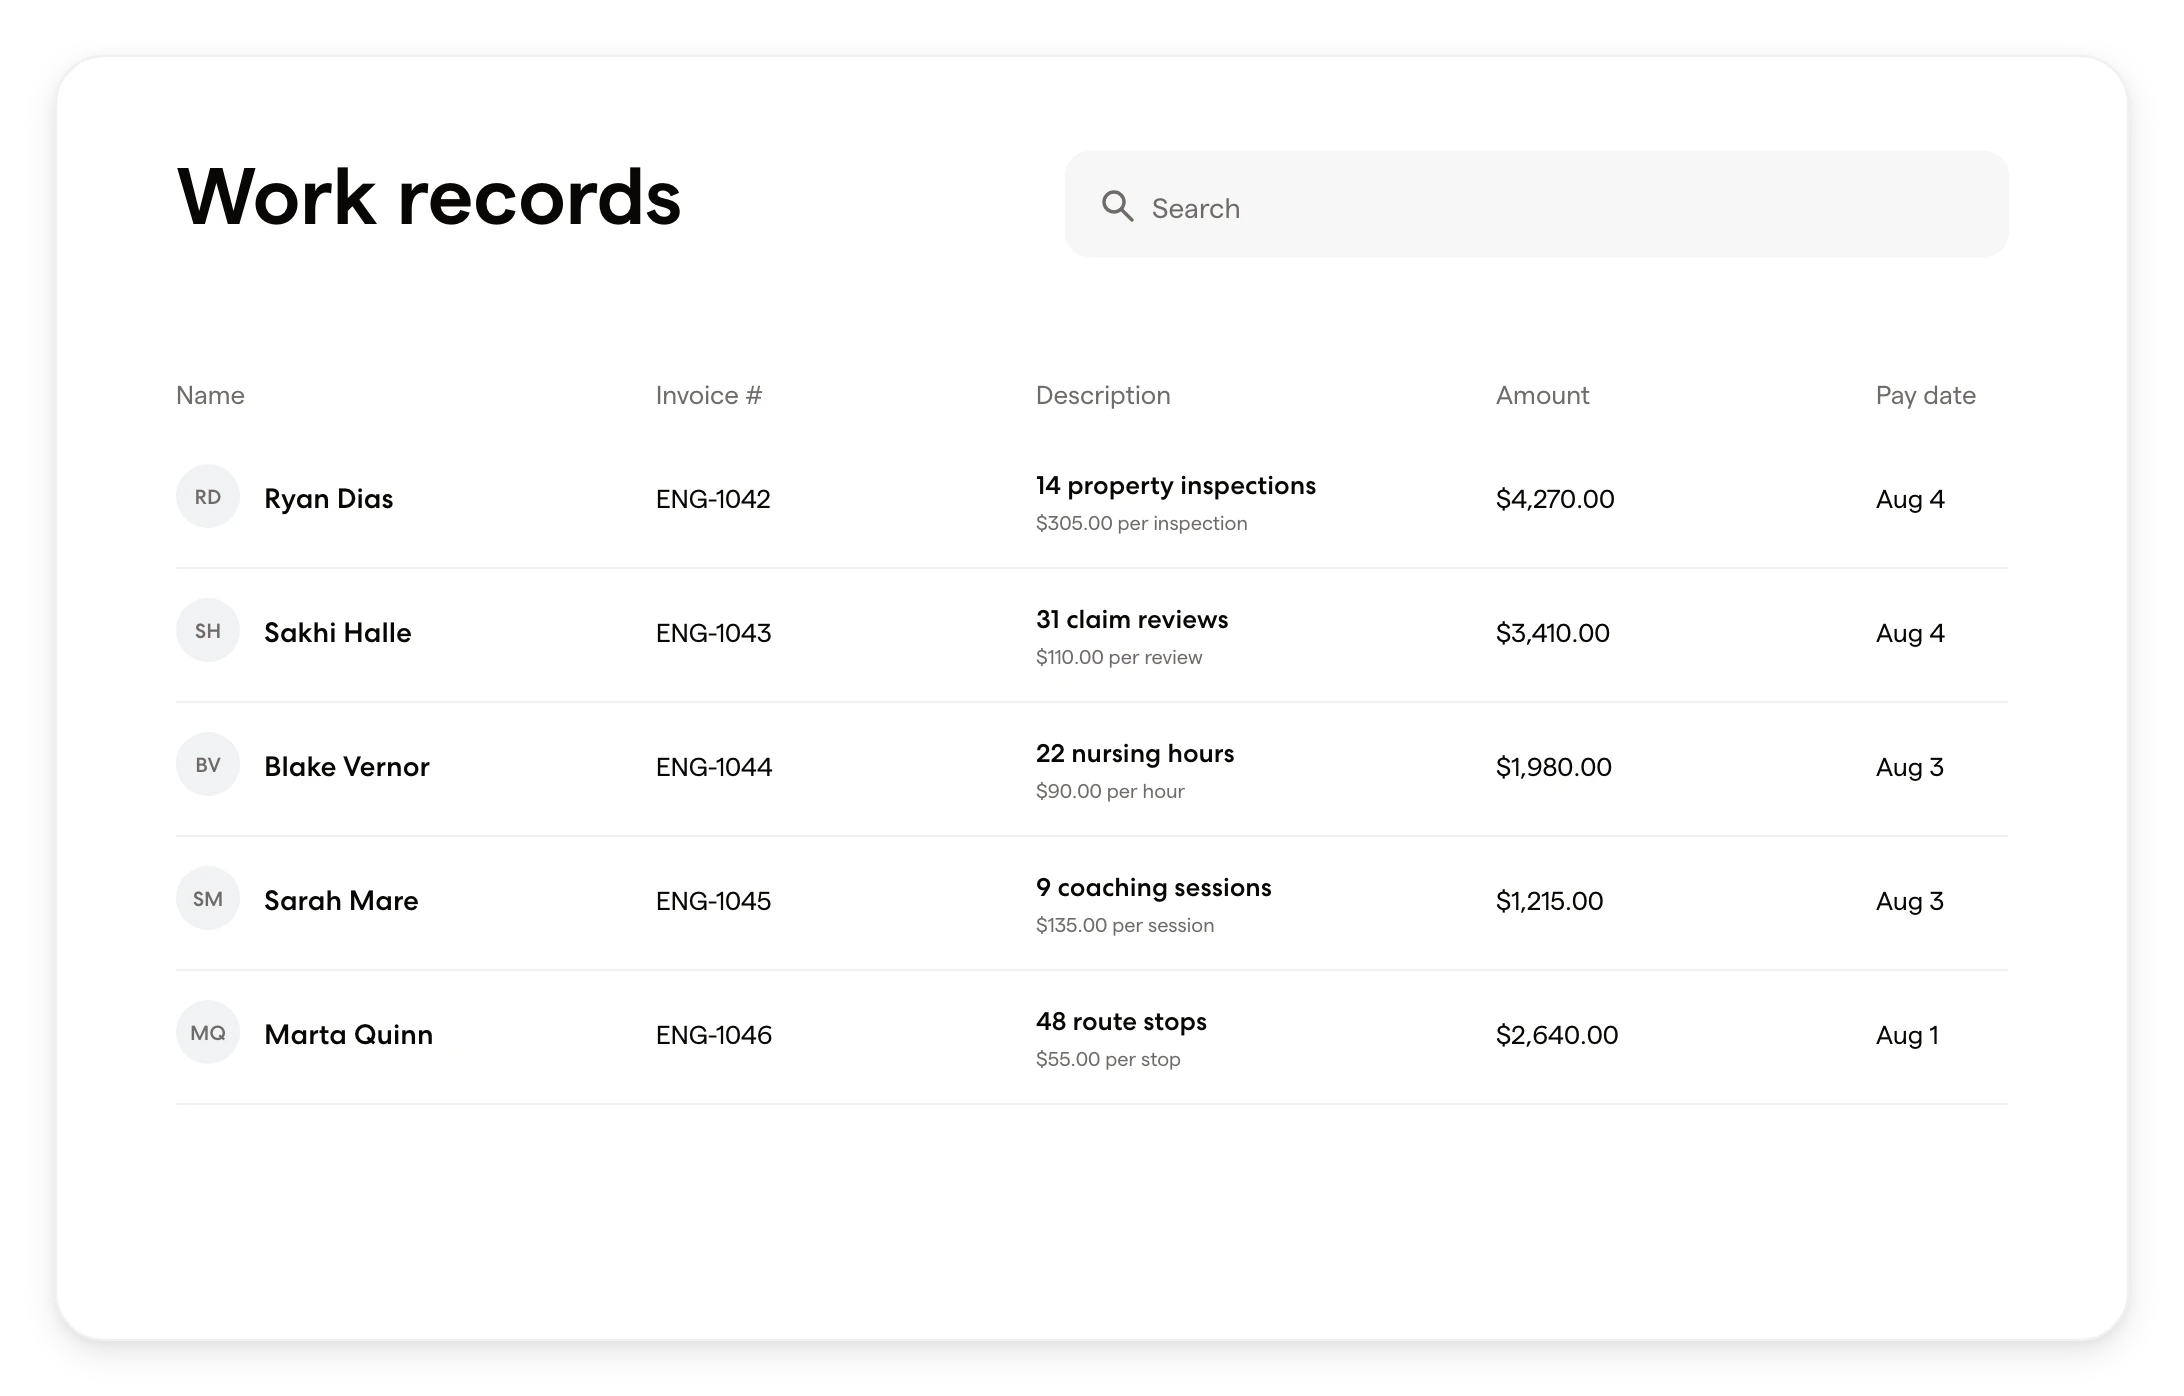Select the name Blake Vernor

tap(346, 767)
